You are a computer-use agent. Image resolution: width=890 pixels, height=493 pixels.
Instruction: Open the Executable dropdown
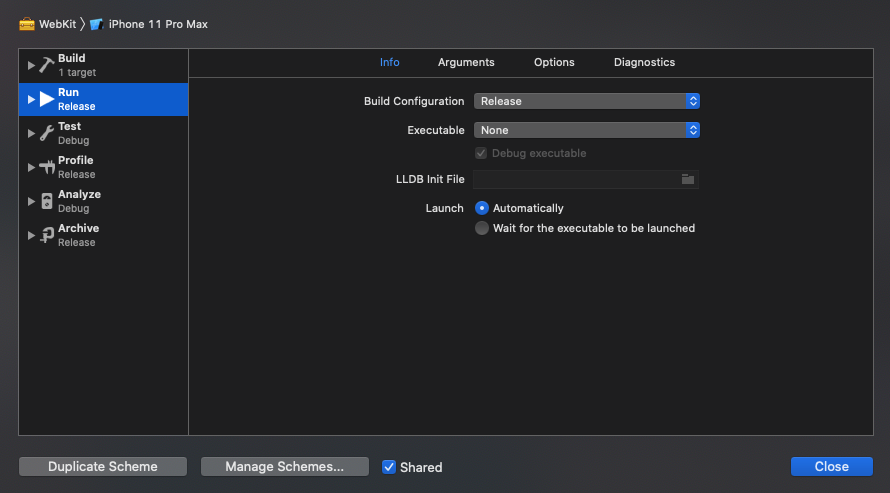click(x=586, y=130)
